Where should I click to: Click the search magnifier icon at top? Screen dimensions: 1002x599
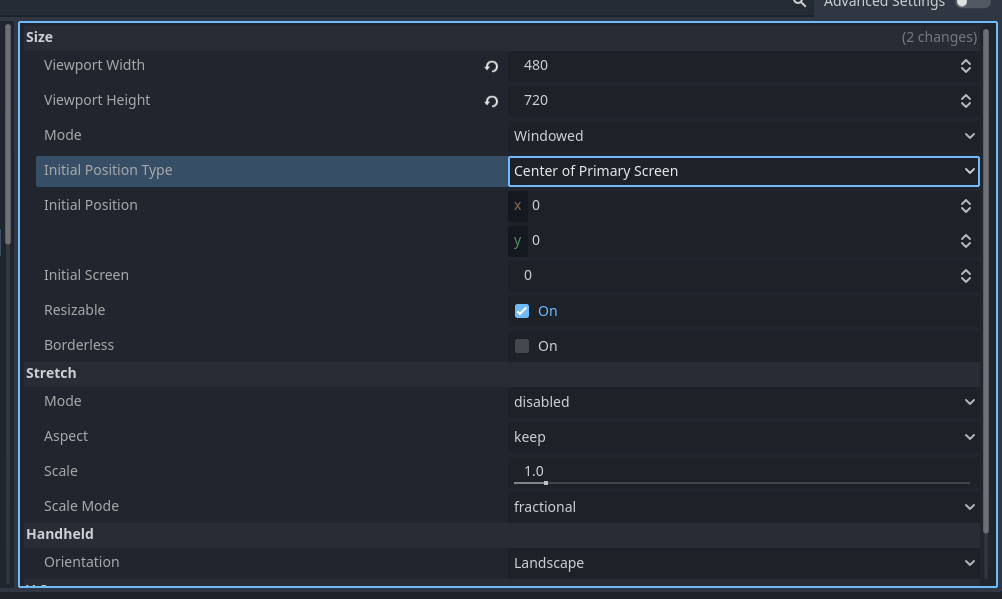click(799, 4)
